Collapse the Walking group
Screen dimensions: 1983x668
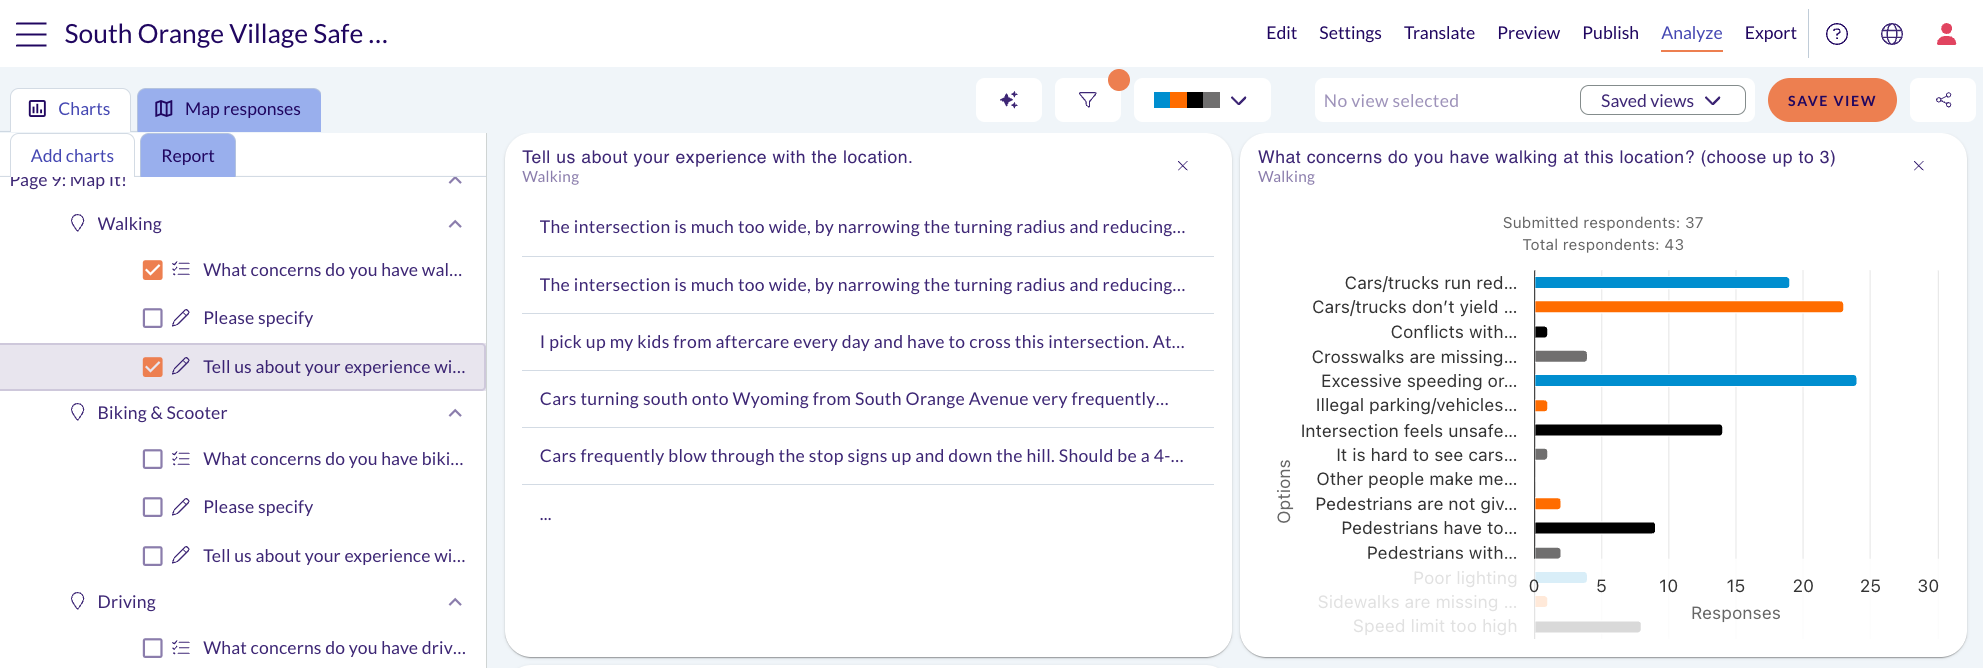[x=455, y=224]
